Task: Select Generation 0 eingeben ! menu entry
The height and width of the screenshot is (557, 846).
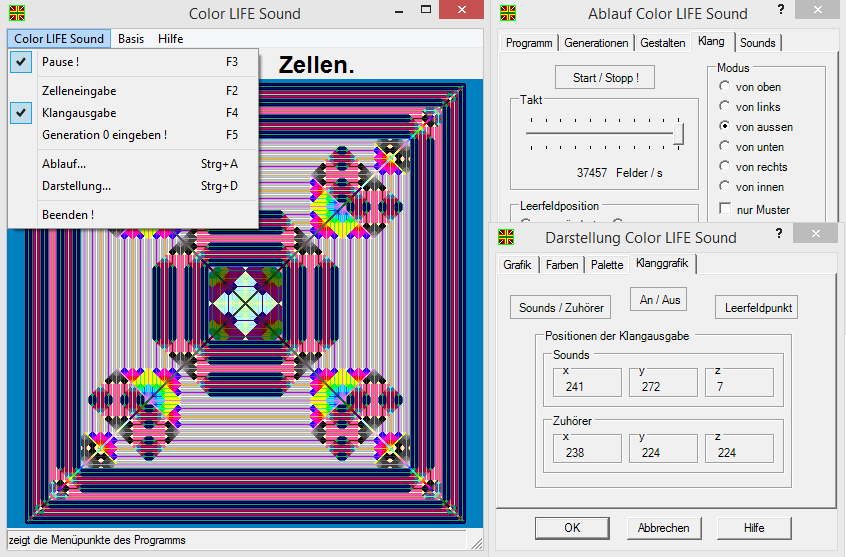Action: tap(133, 135)
